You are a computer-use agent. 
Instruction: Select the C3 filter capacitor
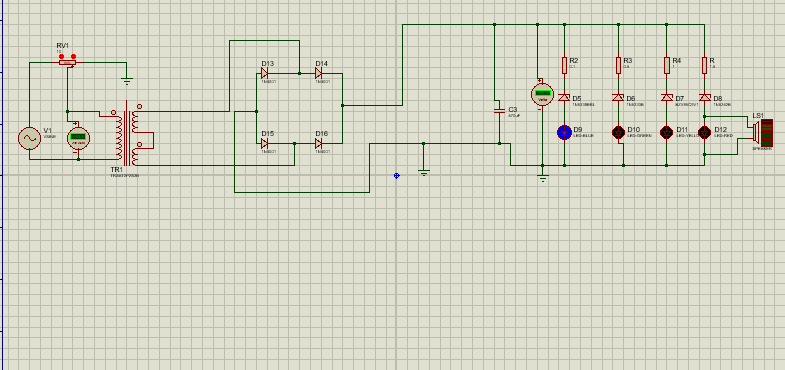point(499,111)
